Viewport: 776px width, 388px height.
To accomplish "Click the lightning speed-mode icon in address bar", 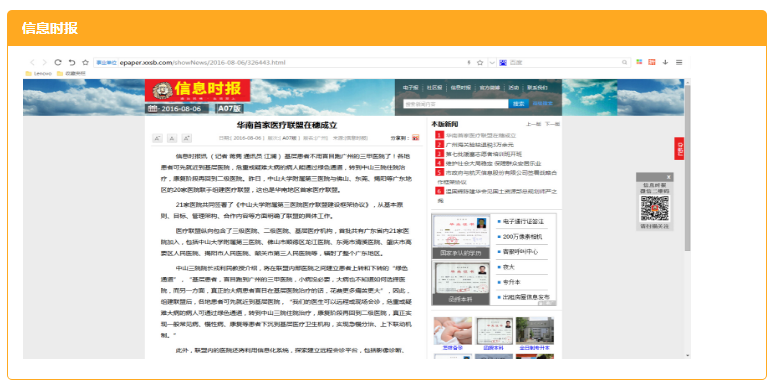I will tap(469, 62).
